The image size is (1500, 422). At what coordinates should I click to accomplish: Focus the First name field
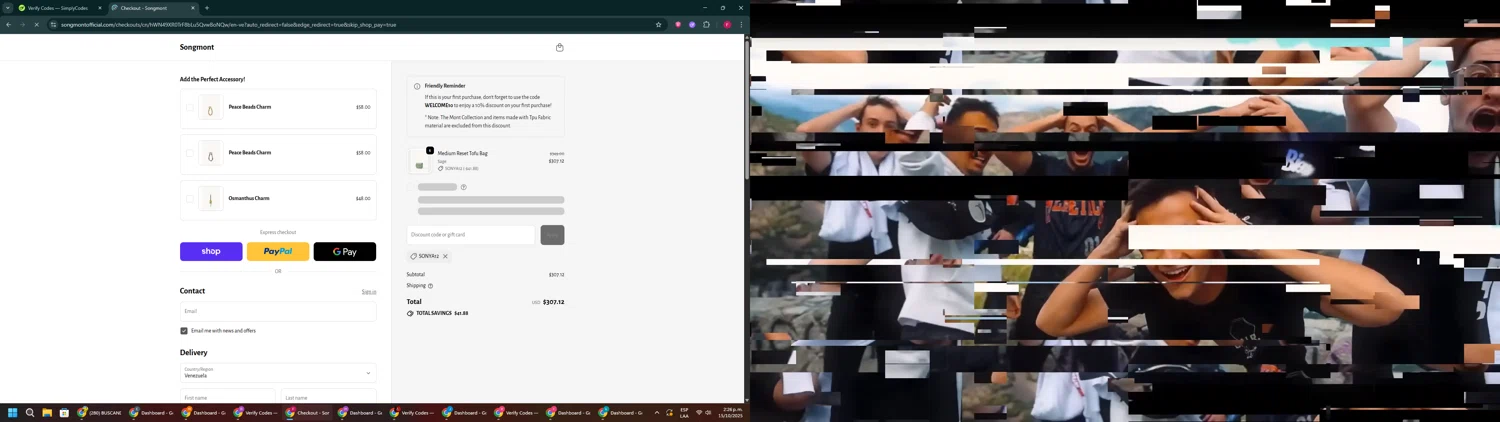[227, 397]
